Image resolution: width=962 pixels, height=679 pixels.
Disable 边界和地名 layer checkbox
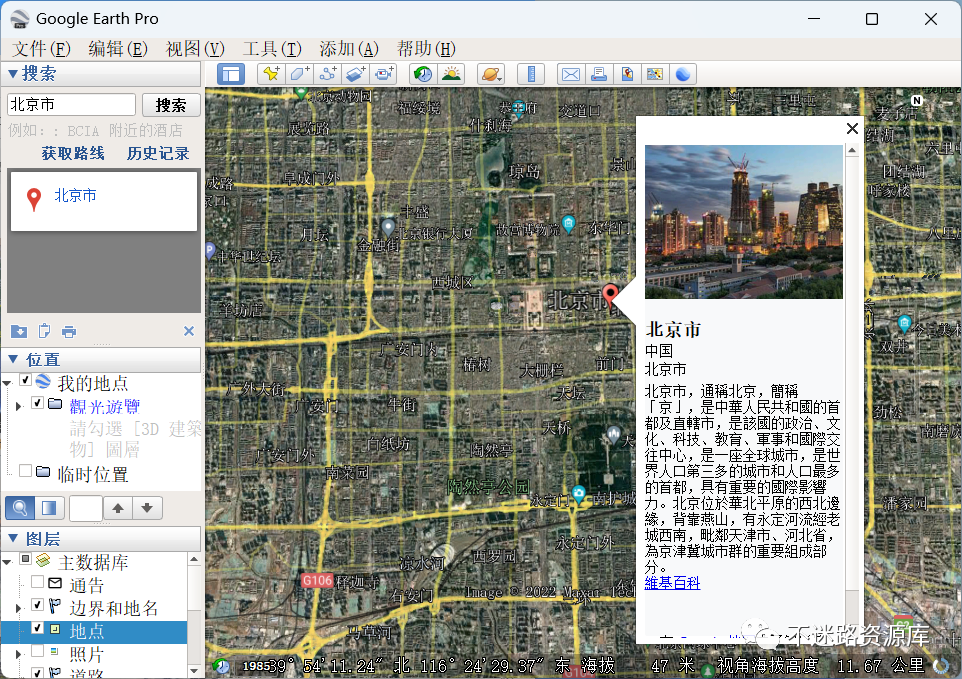coord(37,605)
